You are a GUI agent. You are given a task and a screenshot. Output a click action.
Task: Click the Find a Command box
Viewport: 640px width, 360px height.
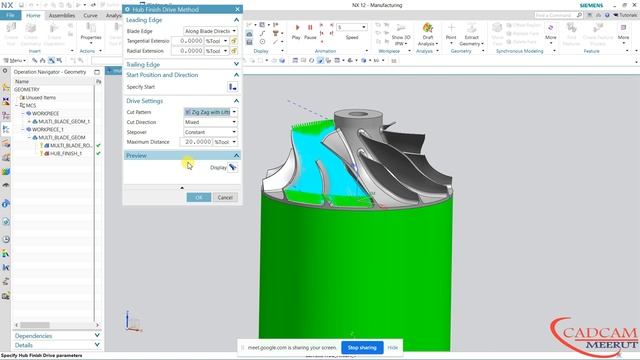point(559,15)
